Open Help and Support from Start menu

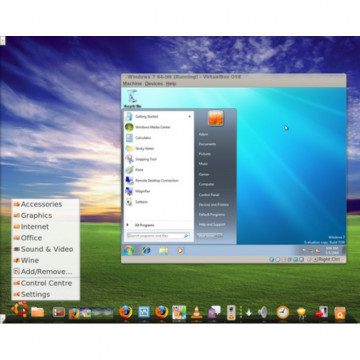[212, 224]
